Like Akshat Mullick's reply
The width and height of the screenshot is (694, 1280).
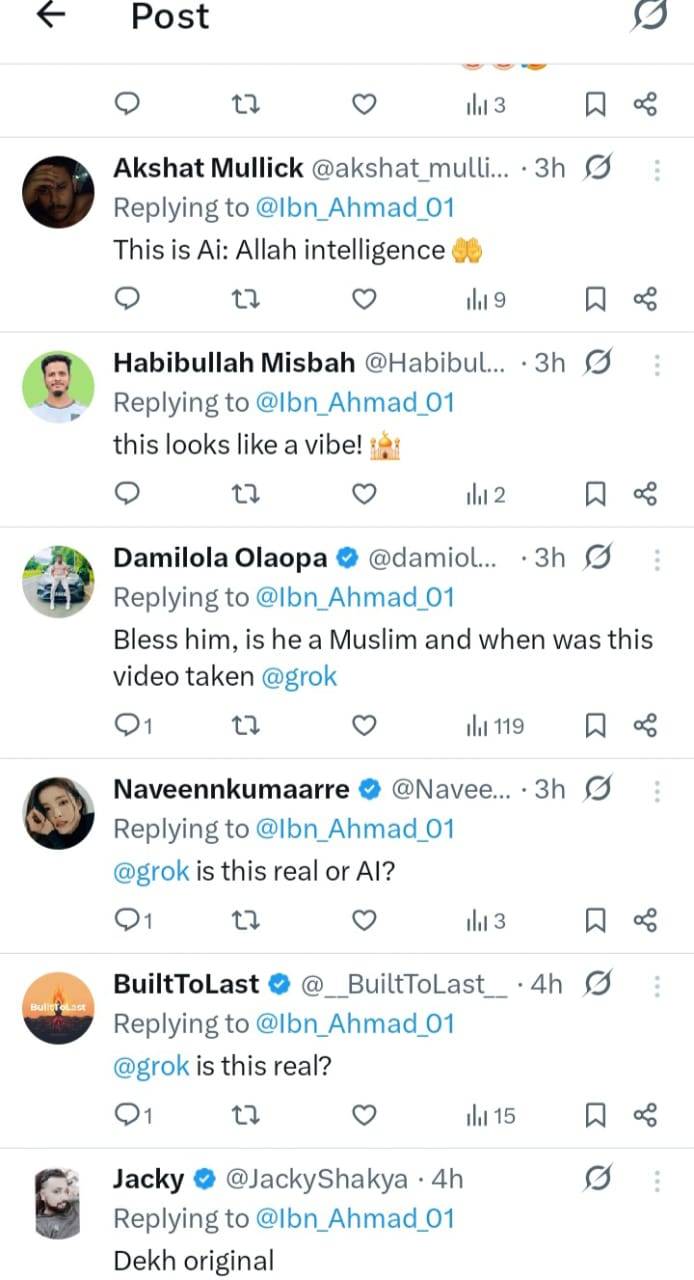(365, 299)
